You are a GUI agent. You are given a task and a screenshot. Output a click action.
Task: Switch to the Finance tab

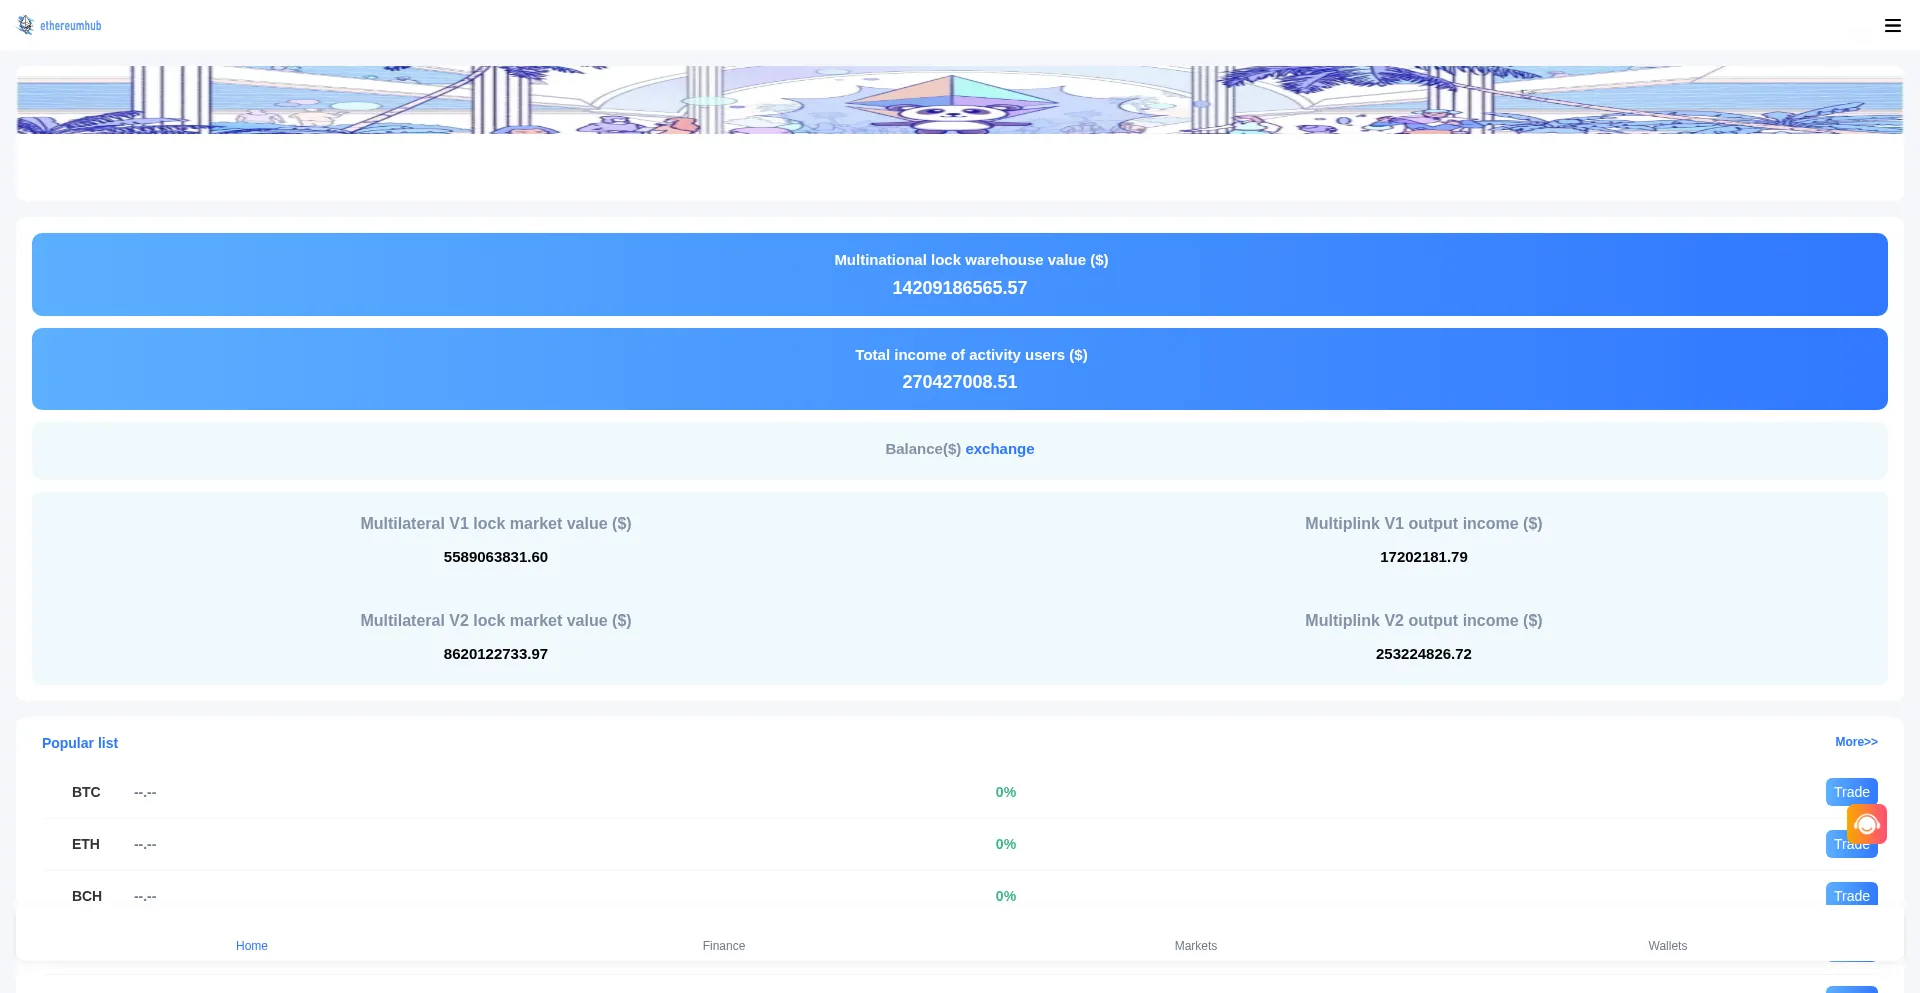click(723, 945)
